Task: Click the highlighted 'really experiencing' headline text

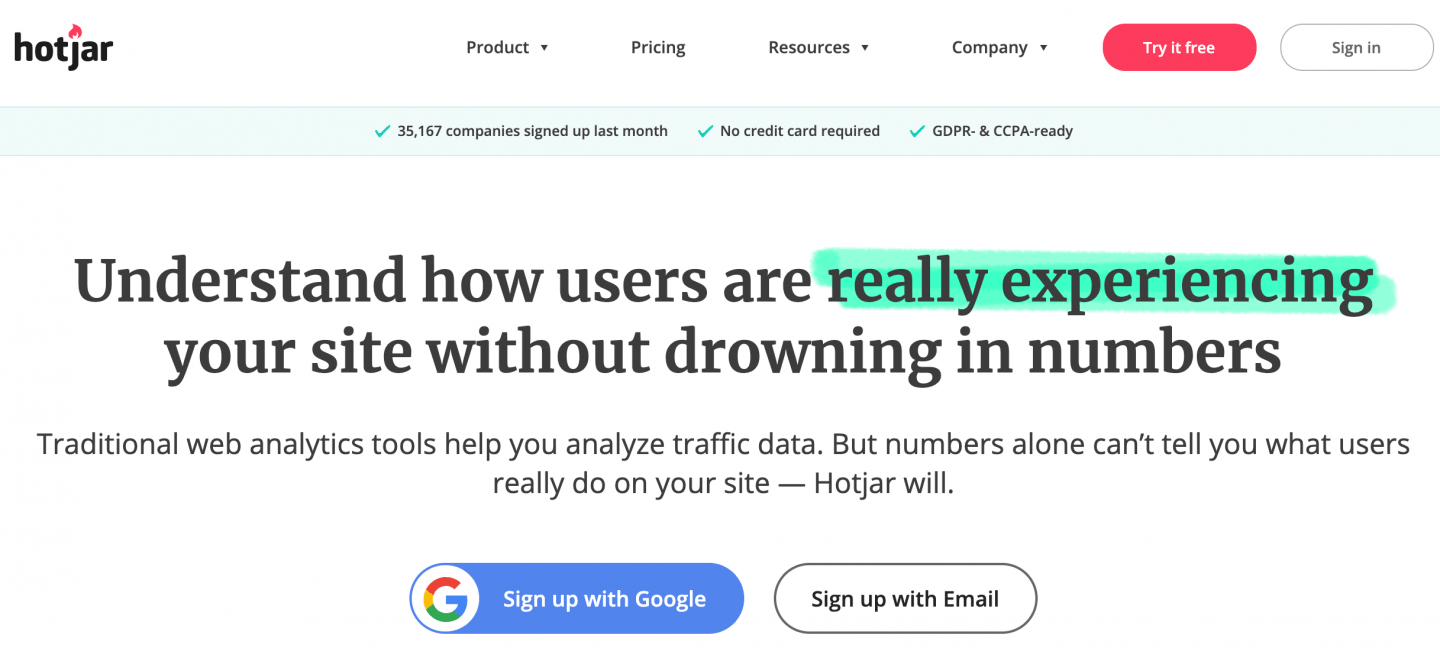Action: point(1101,280)
